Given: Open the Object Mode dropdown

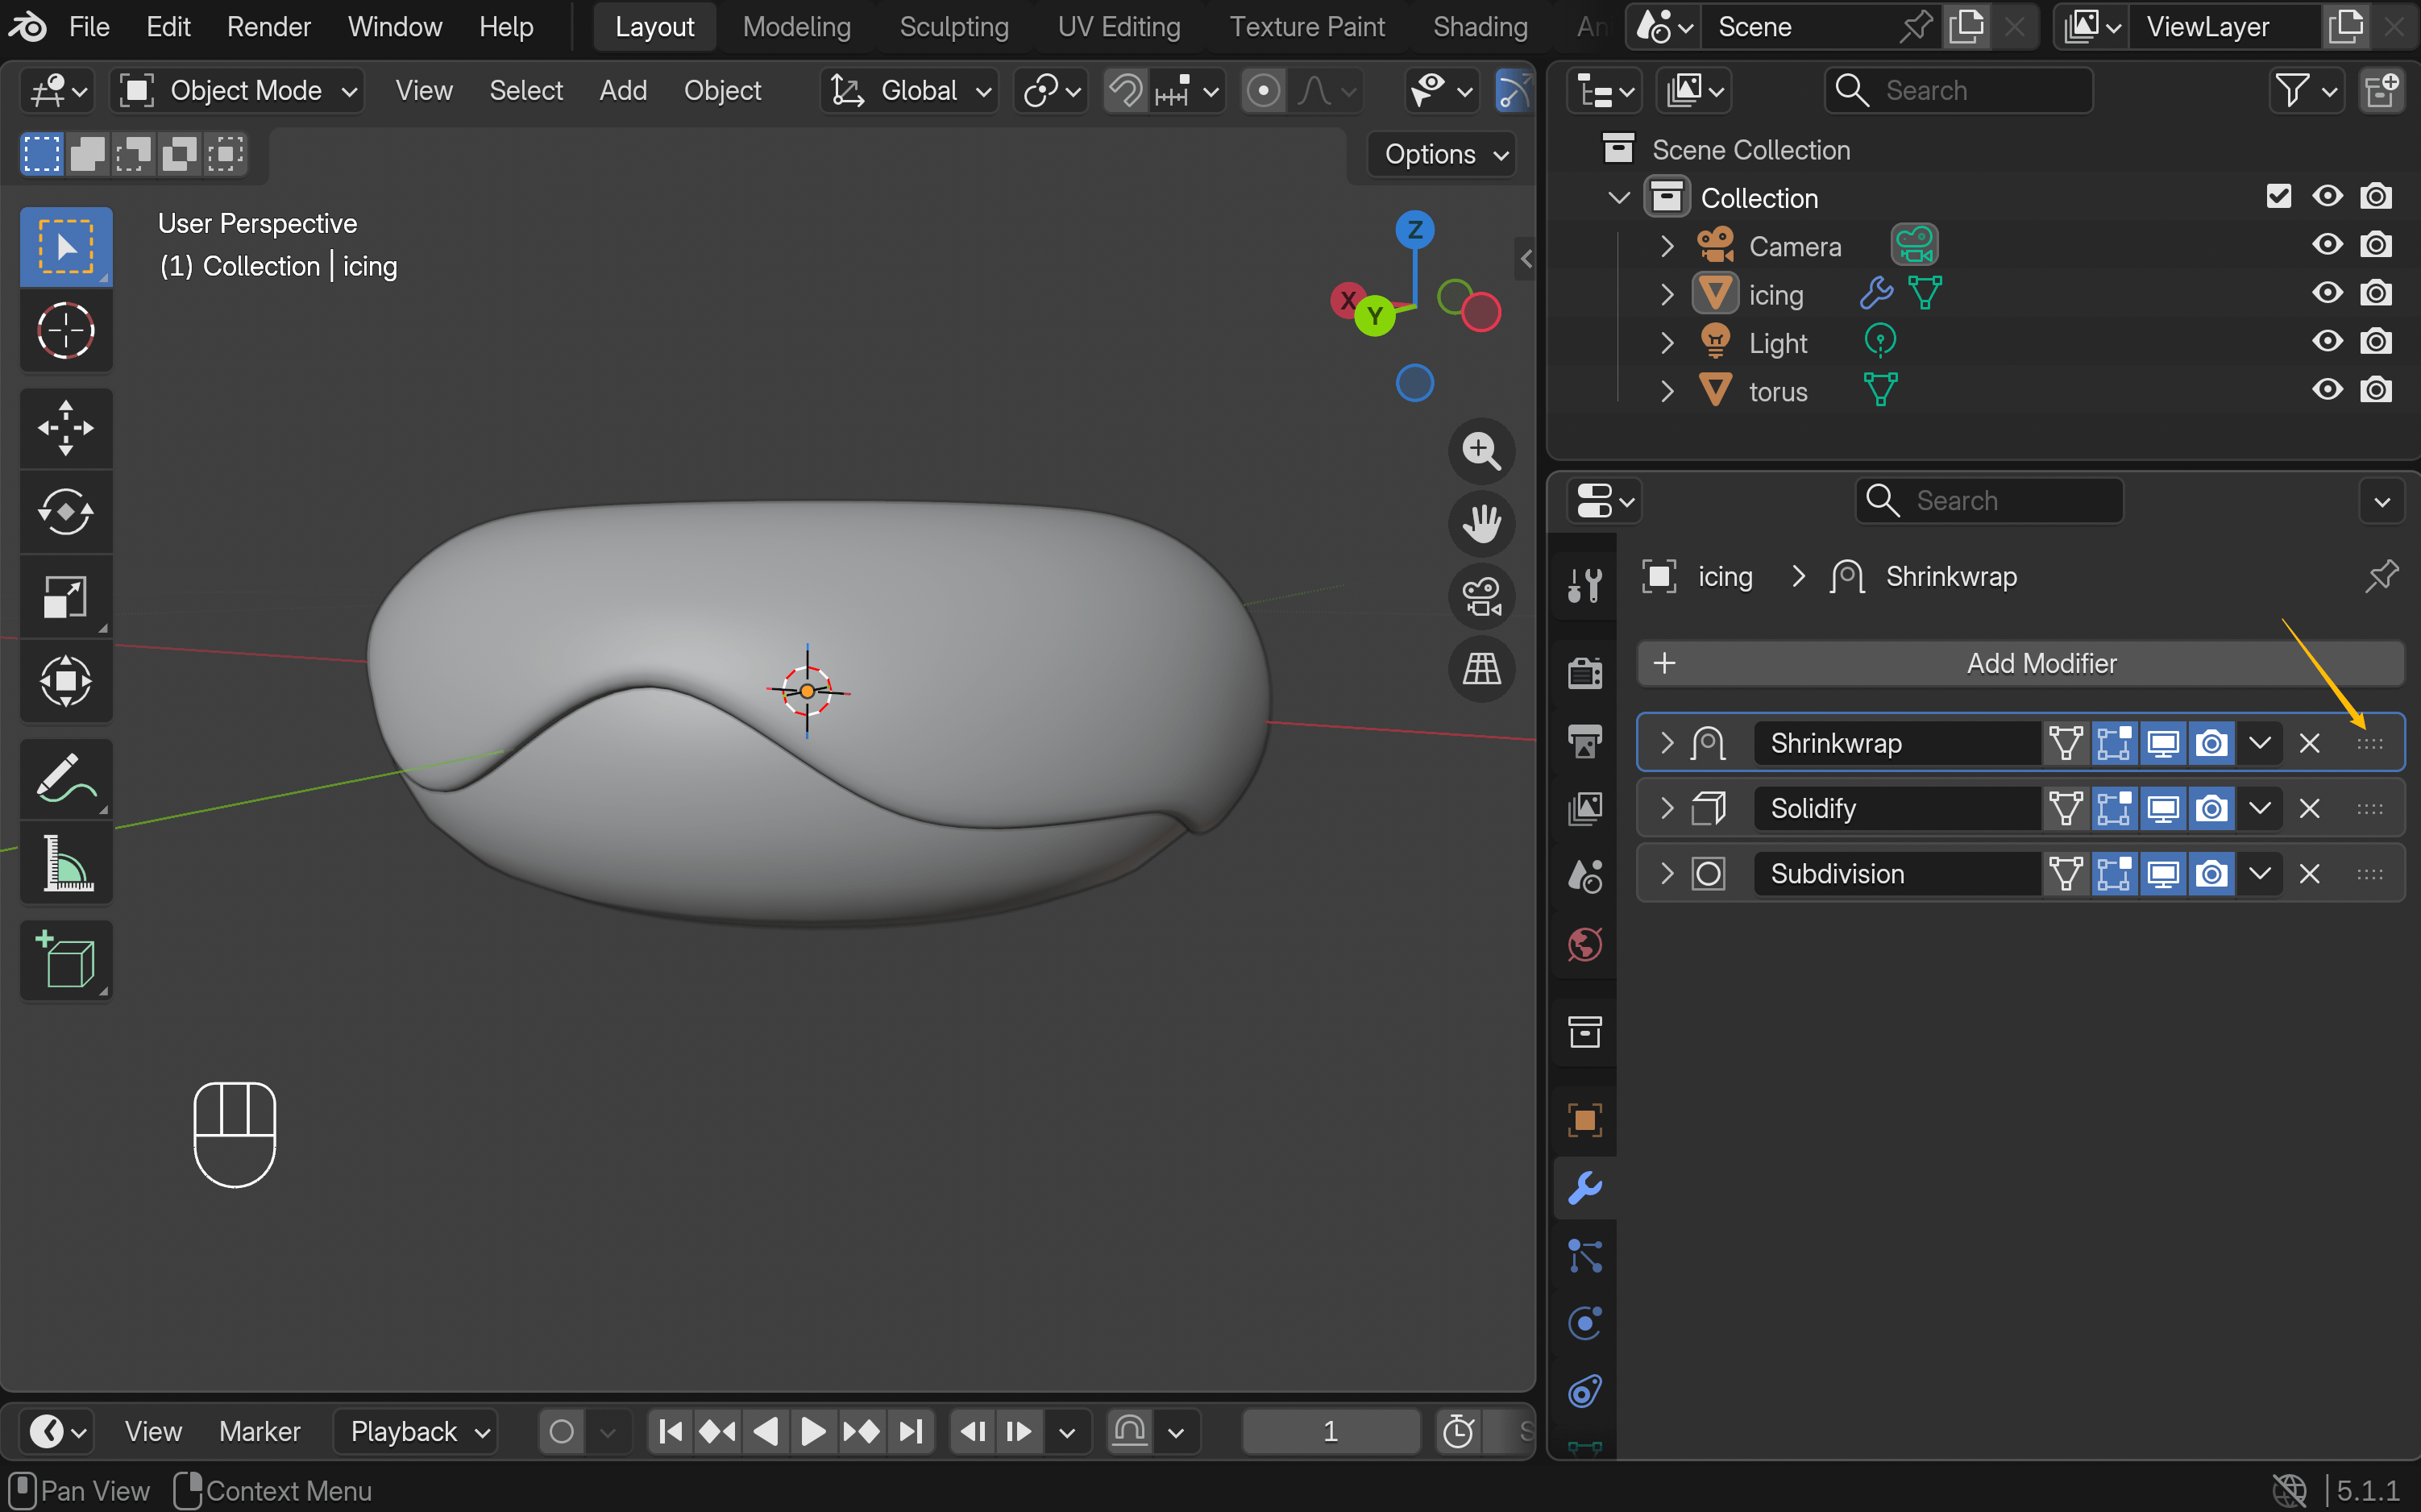Looking at the screenshot, I should coord(238,91).
